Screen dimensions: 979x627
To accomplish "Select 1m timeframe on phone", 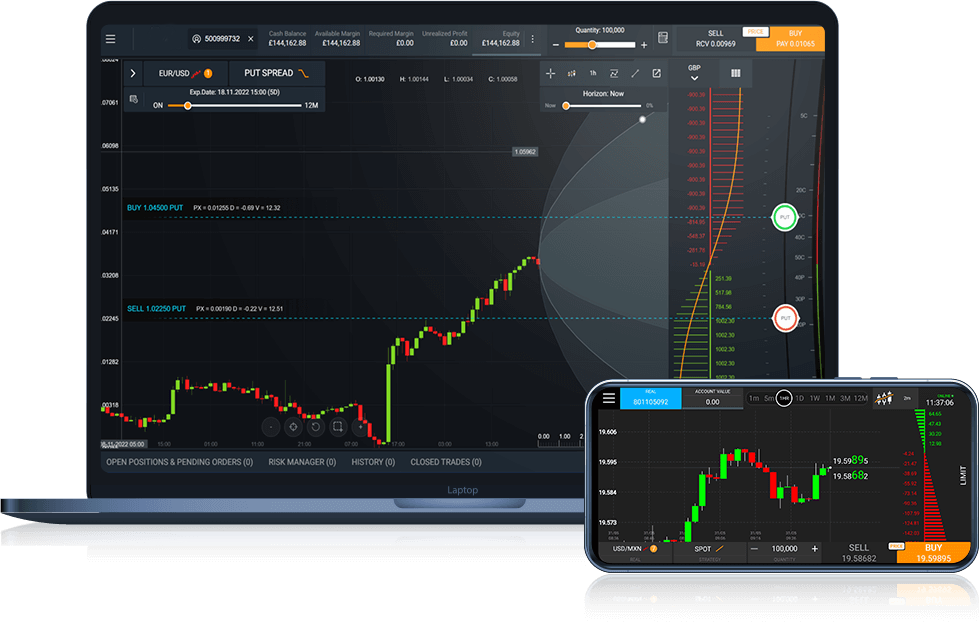I will [x=754, y=398].
